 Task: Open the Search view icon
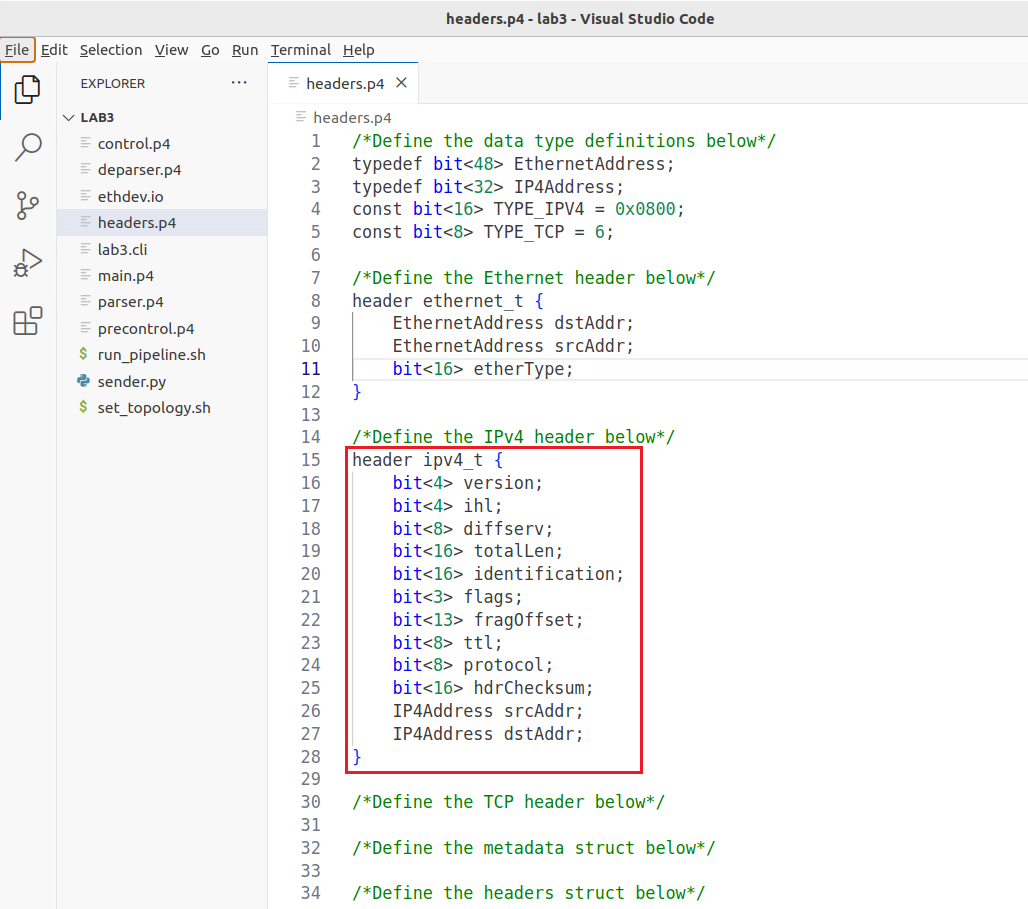tap(28, 147)
